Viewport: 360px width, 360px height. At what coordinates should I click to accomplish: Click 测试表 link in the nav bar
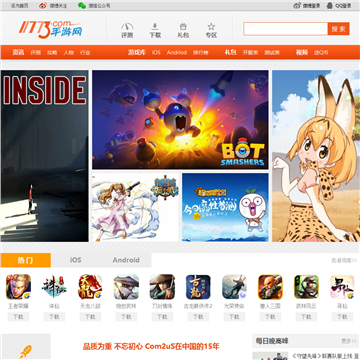[272, 53]
